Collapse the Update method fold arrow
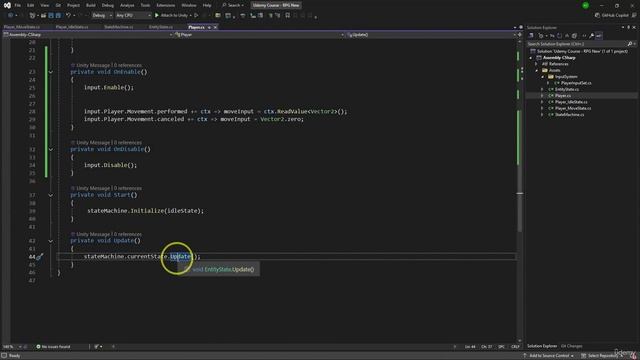640x360 pixels. pyautogui.click(x=51, y=241)
